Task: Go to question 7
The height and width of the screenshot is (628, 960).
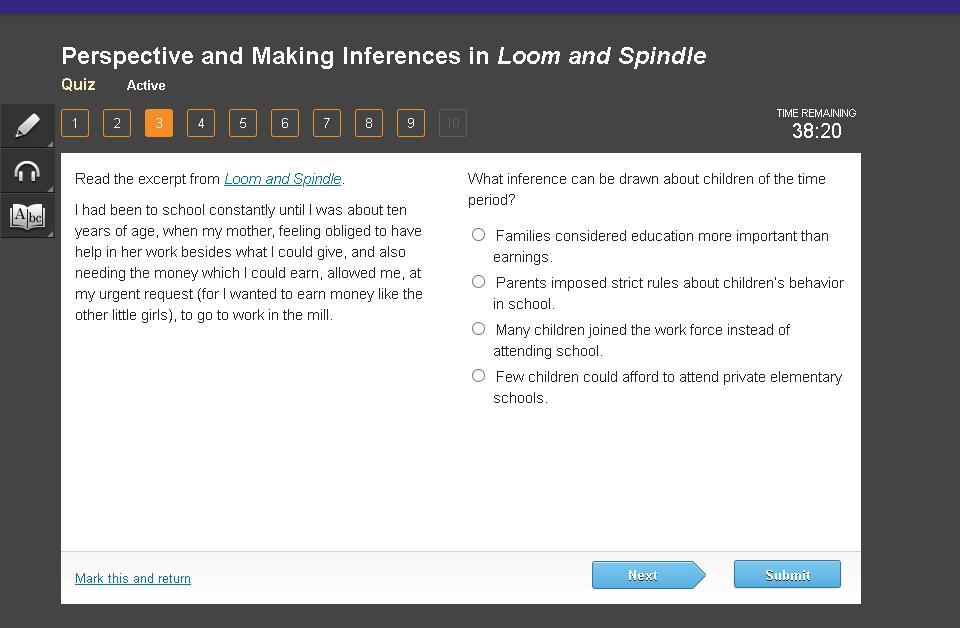Action: click(x=327, y=123)
